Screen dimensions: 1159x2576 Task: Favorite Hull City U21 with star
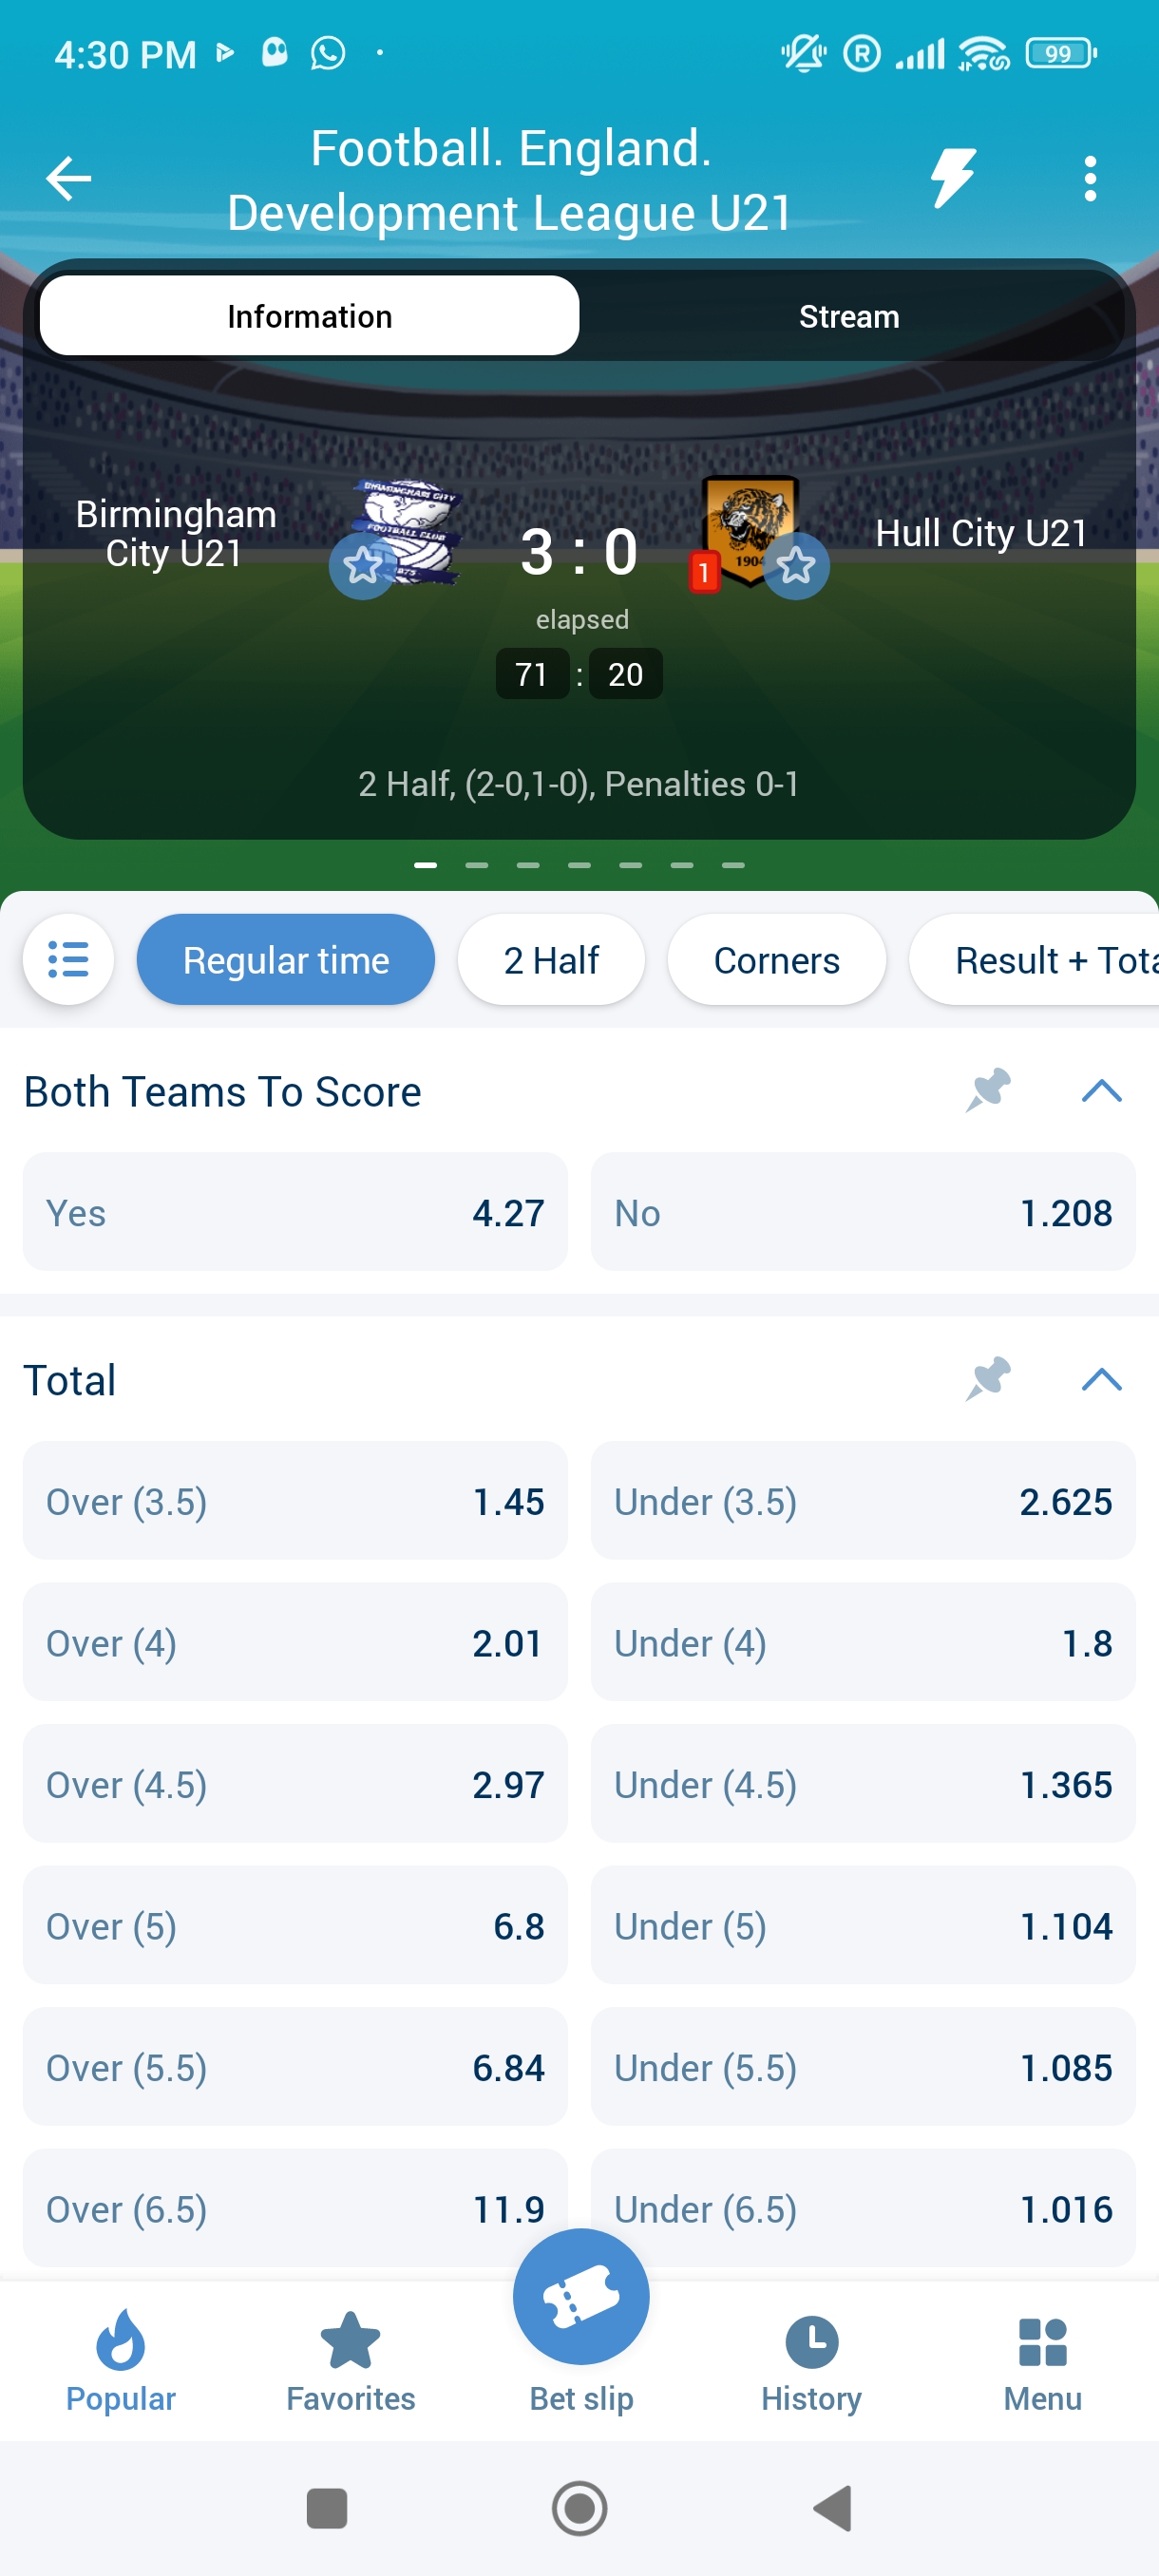click(x=796, y=566)
